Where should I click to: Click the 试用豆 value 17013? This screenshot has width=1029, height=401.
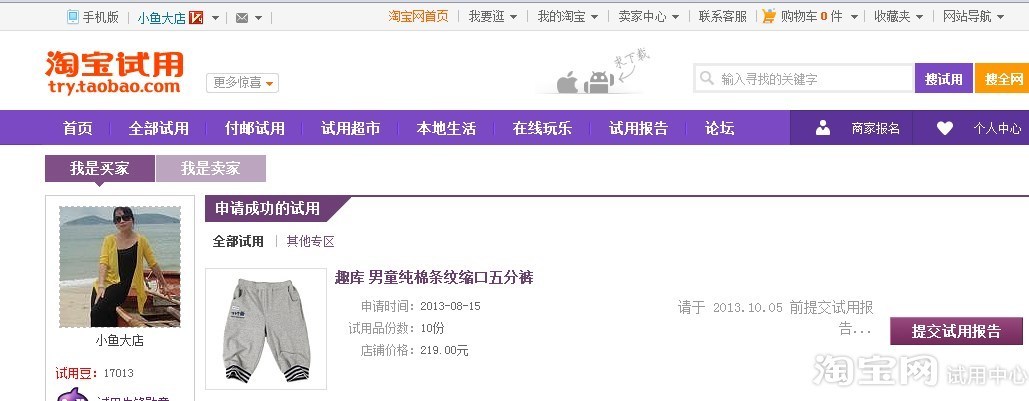click(x=118, y=373)
